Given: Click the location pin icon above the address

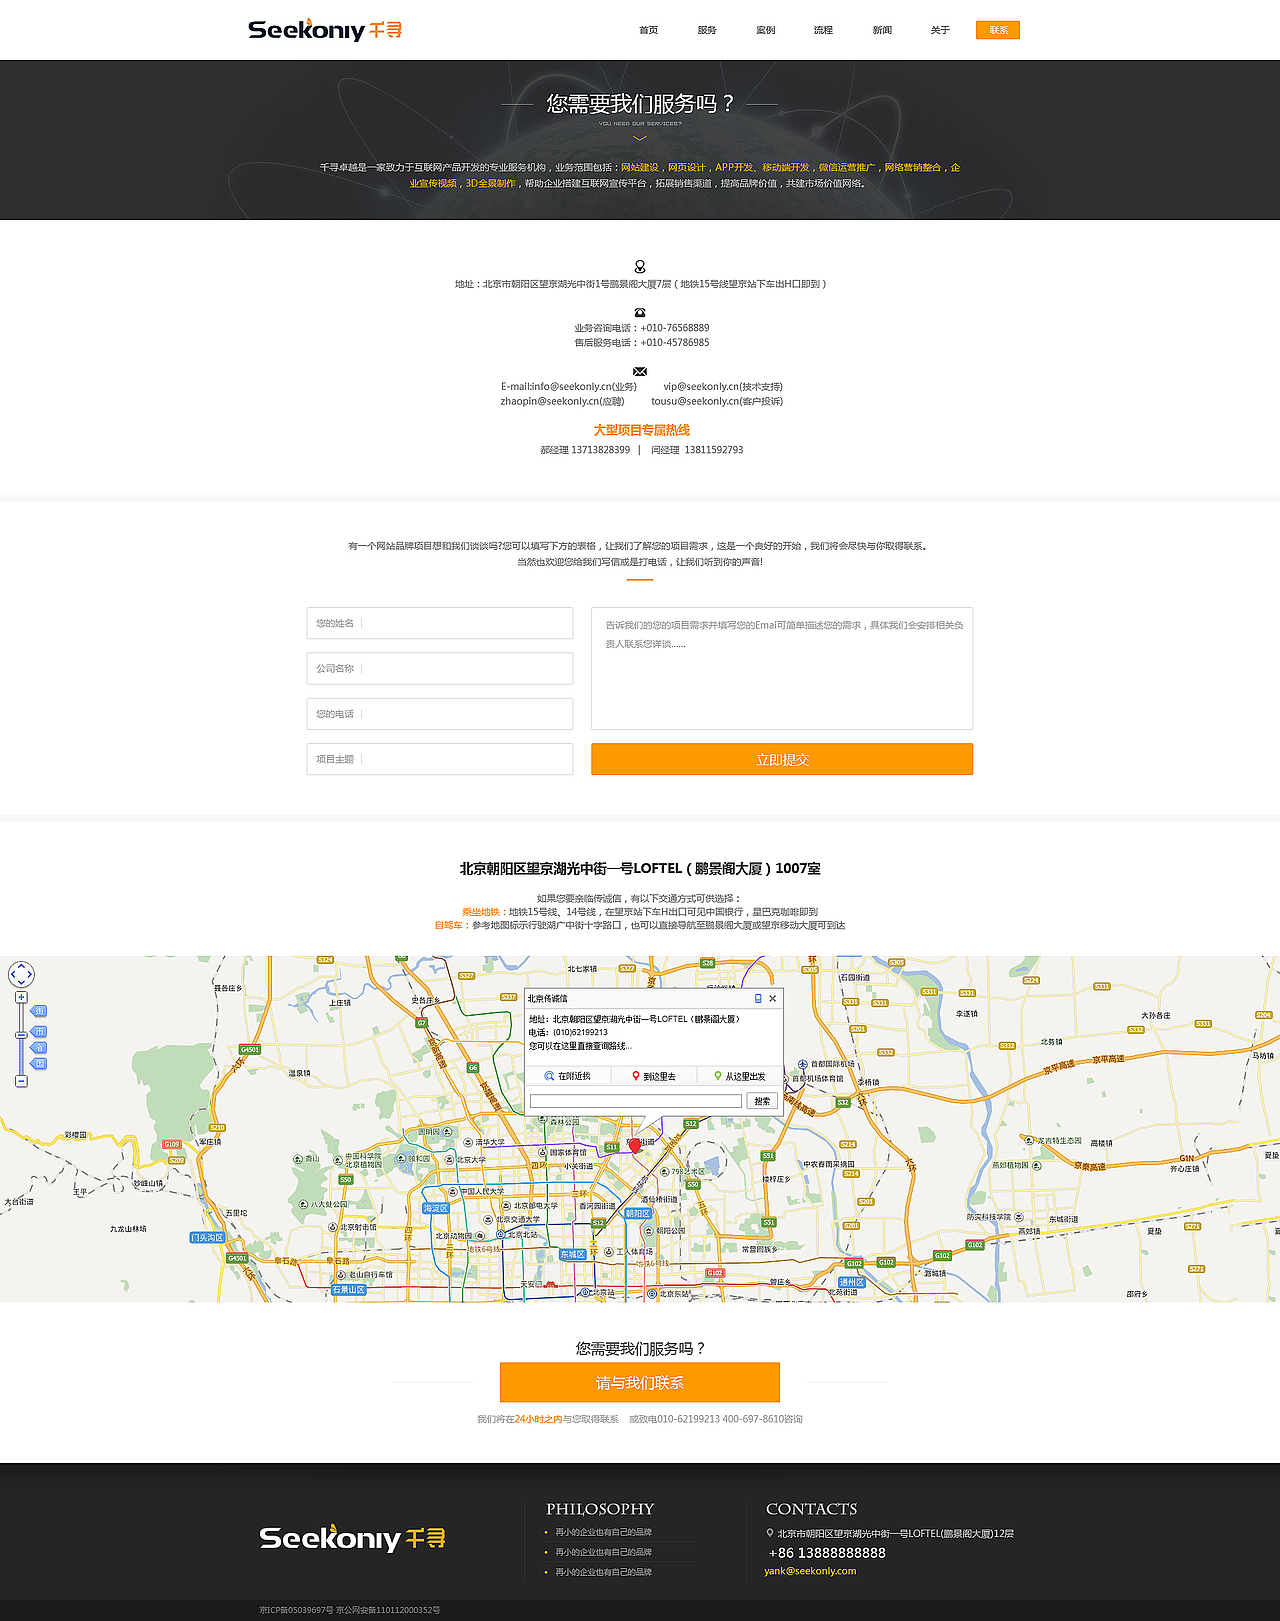Looking at the screenshot, I should point(640,267).
